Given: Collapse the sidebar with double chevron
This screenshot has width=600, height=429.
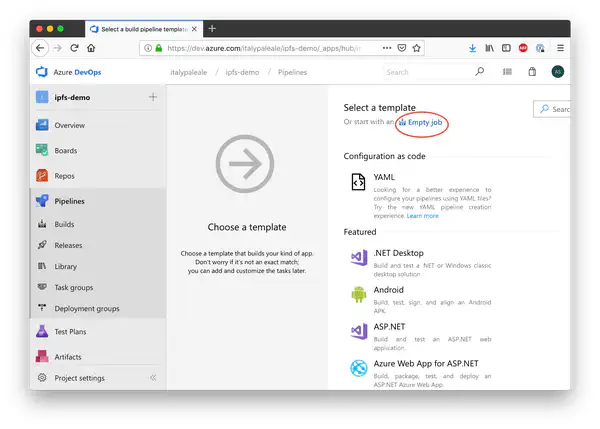Looking at the screenshot, I should pos(153,378).
